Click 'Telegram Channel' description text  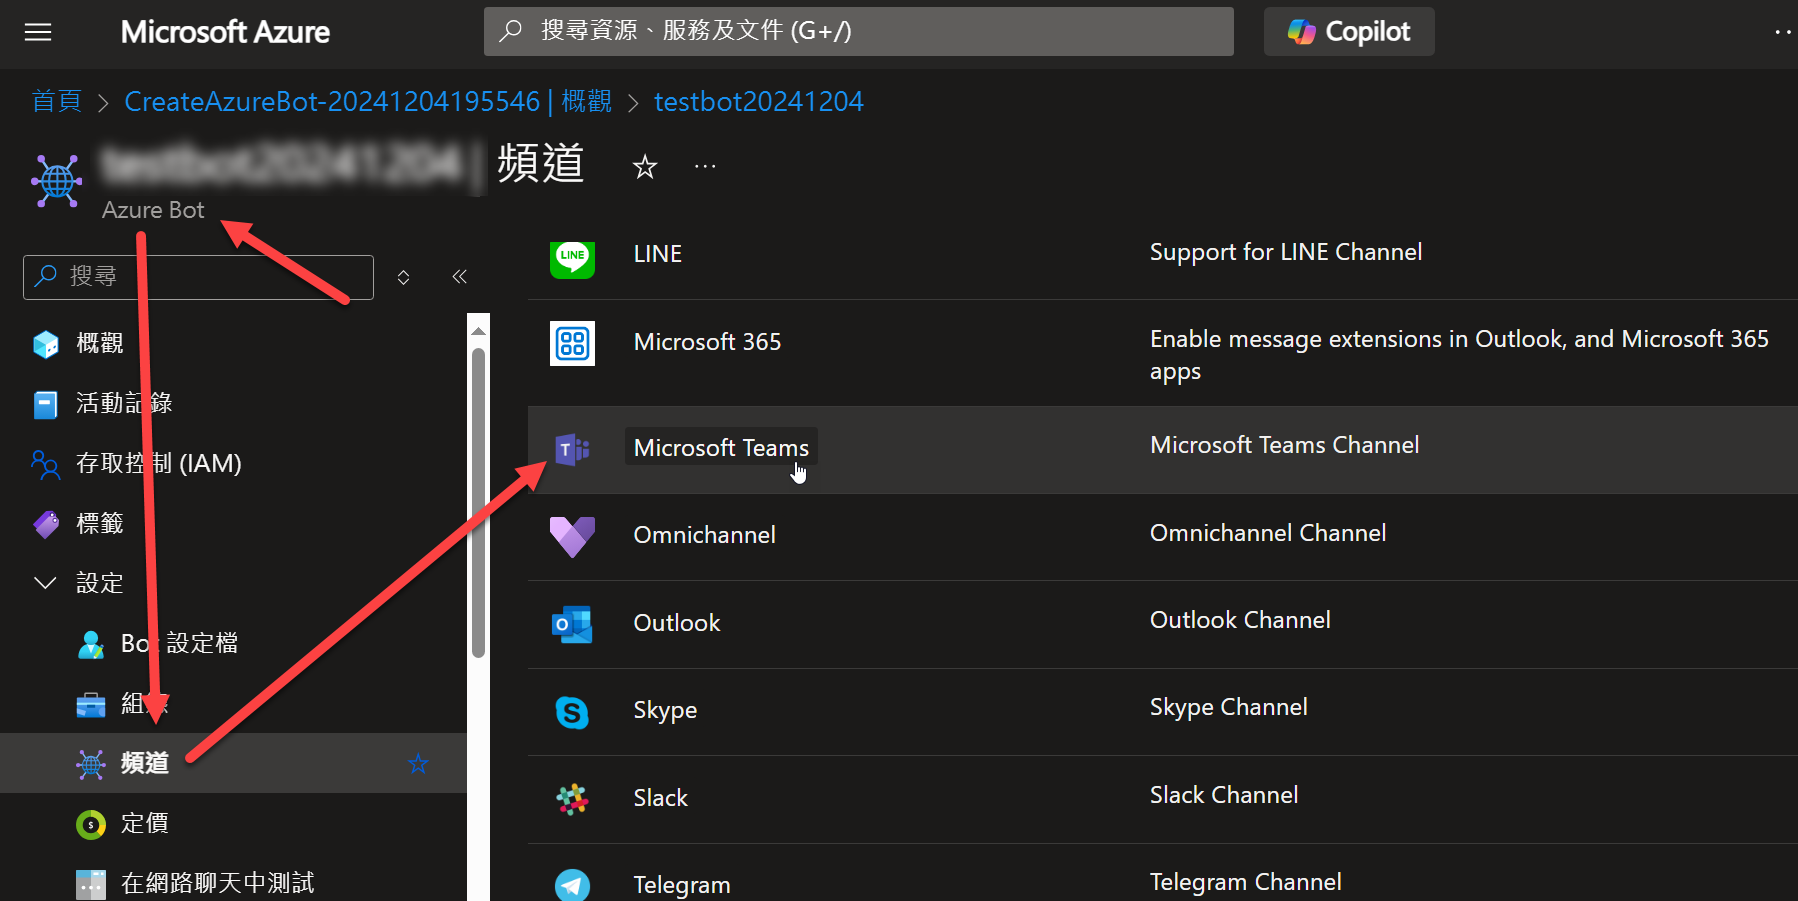point(1245,882)
